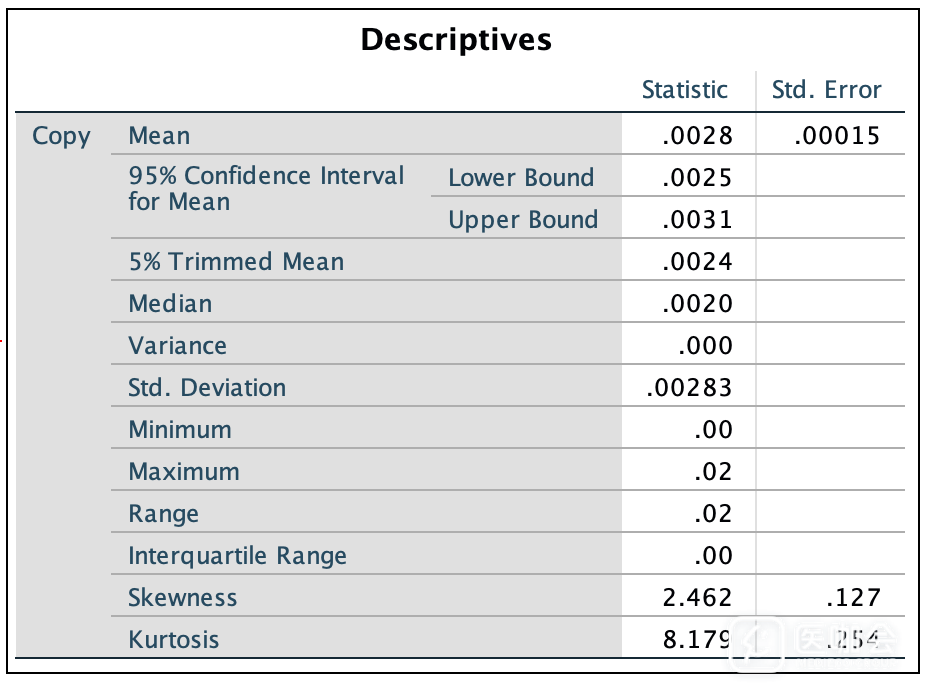This screenshot has width=926, height=696.
Task: Select the Median value .0020
Action: pos(697,304)
